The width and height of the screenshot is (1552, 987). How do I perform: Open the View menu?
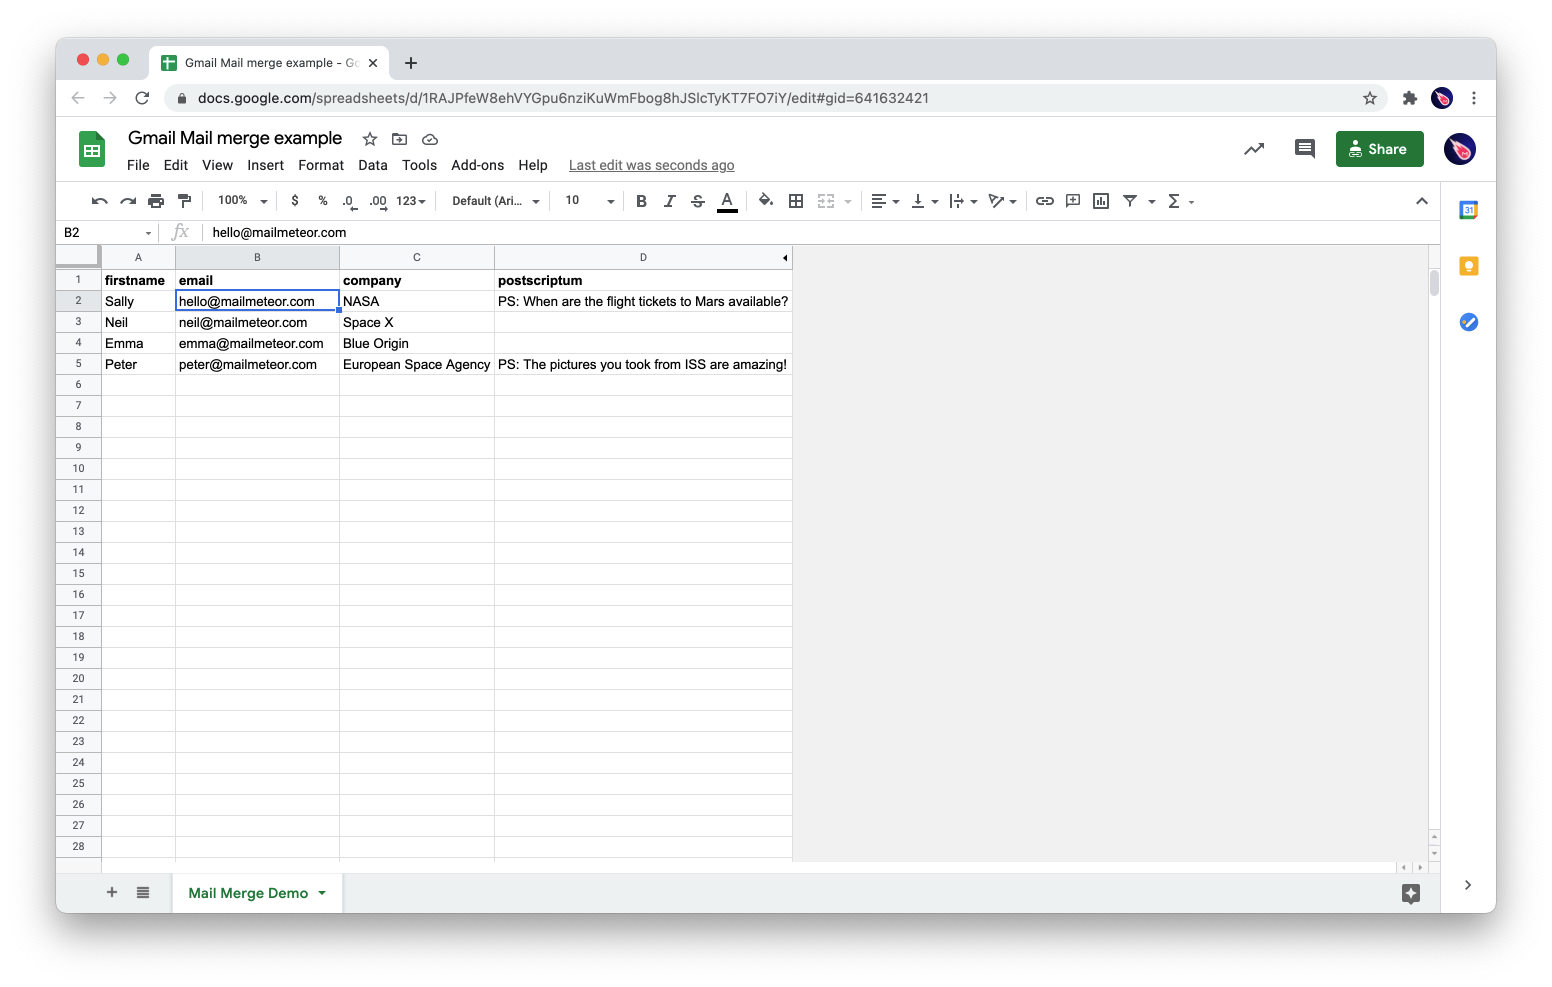217,165
